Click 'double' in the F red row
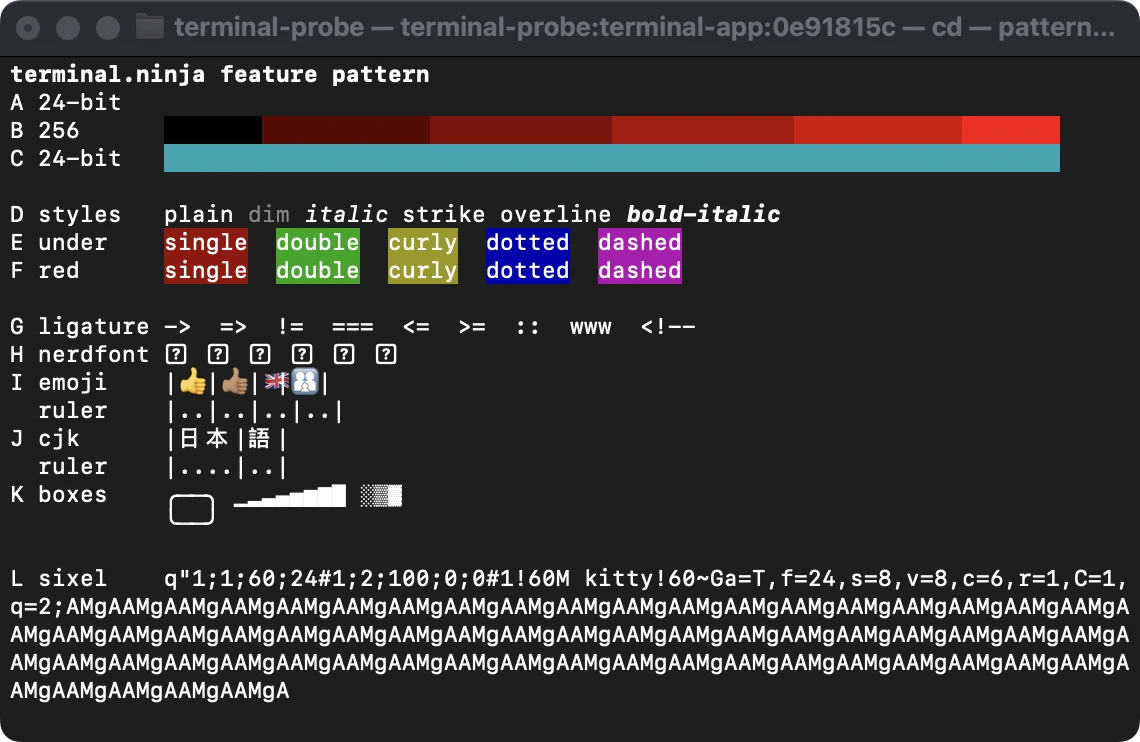 [x=318, y=270]
